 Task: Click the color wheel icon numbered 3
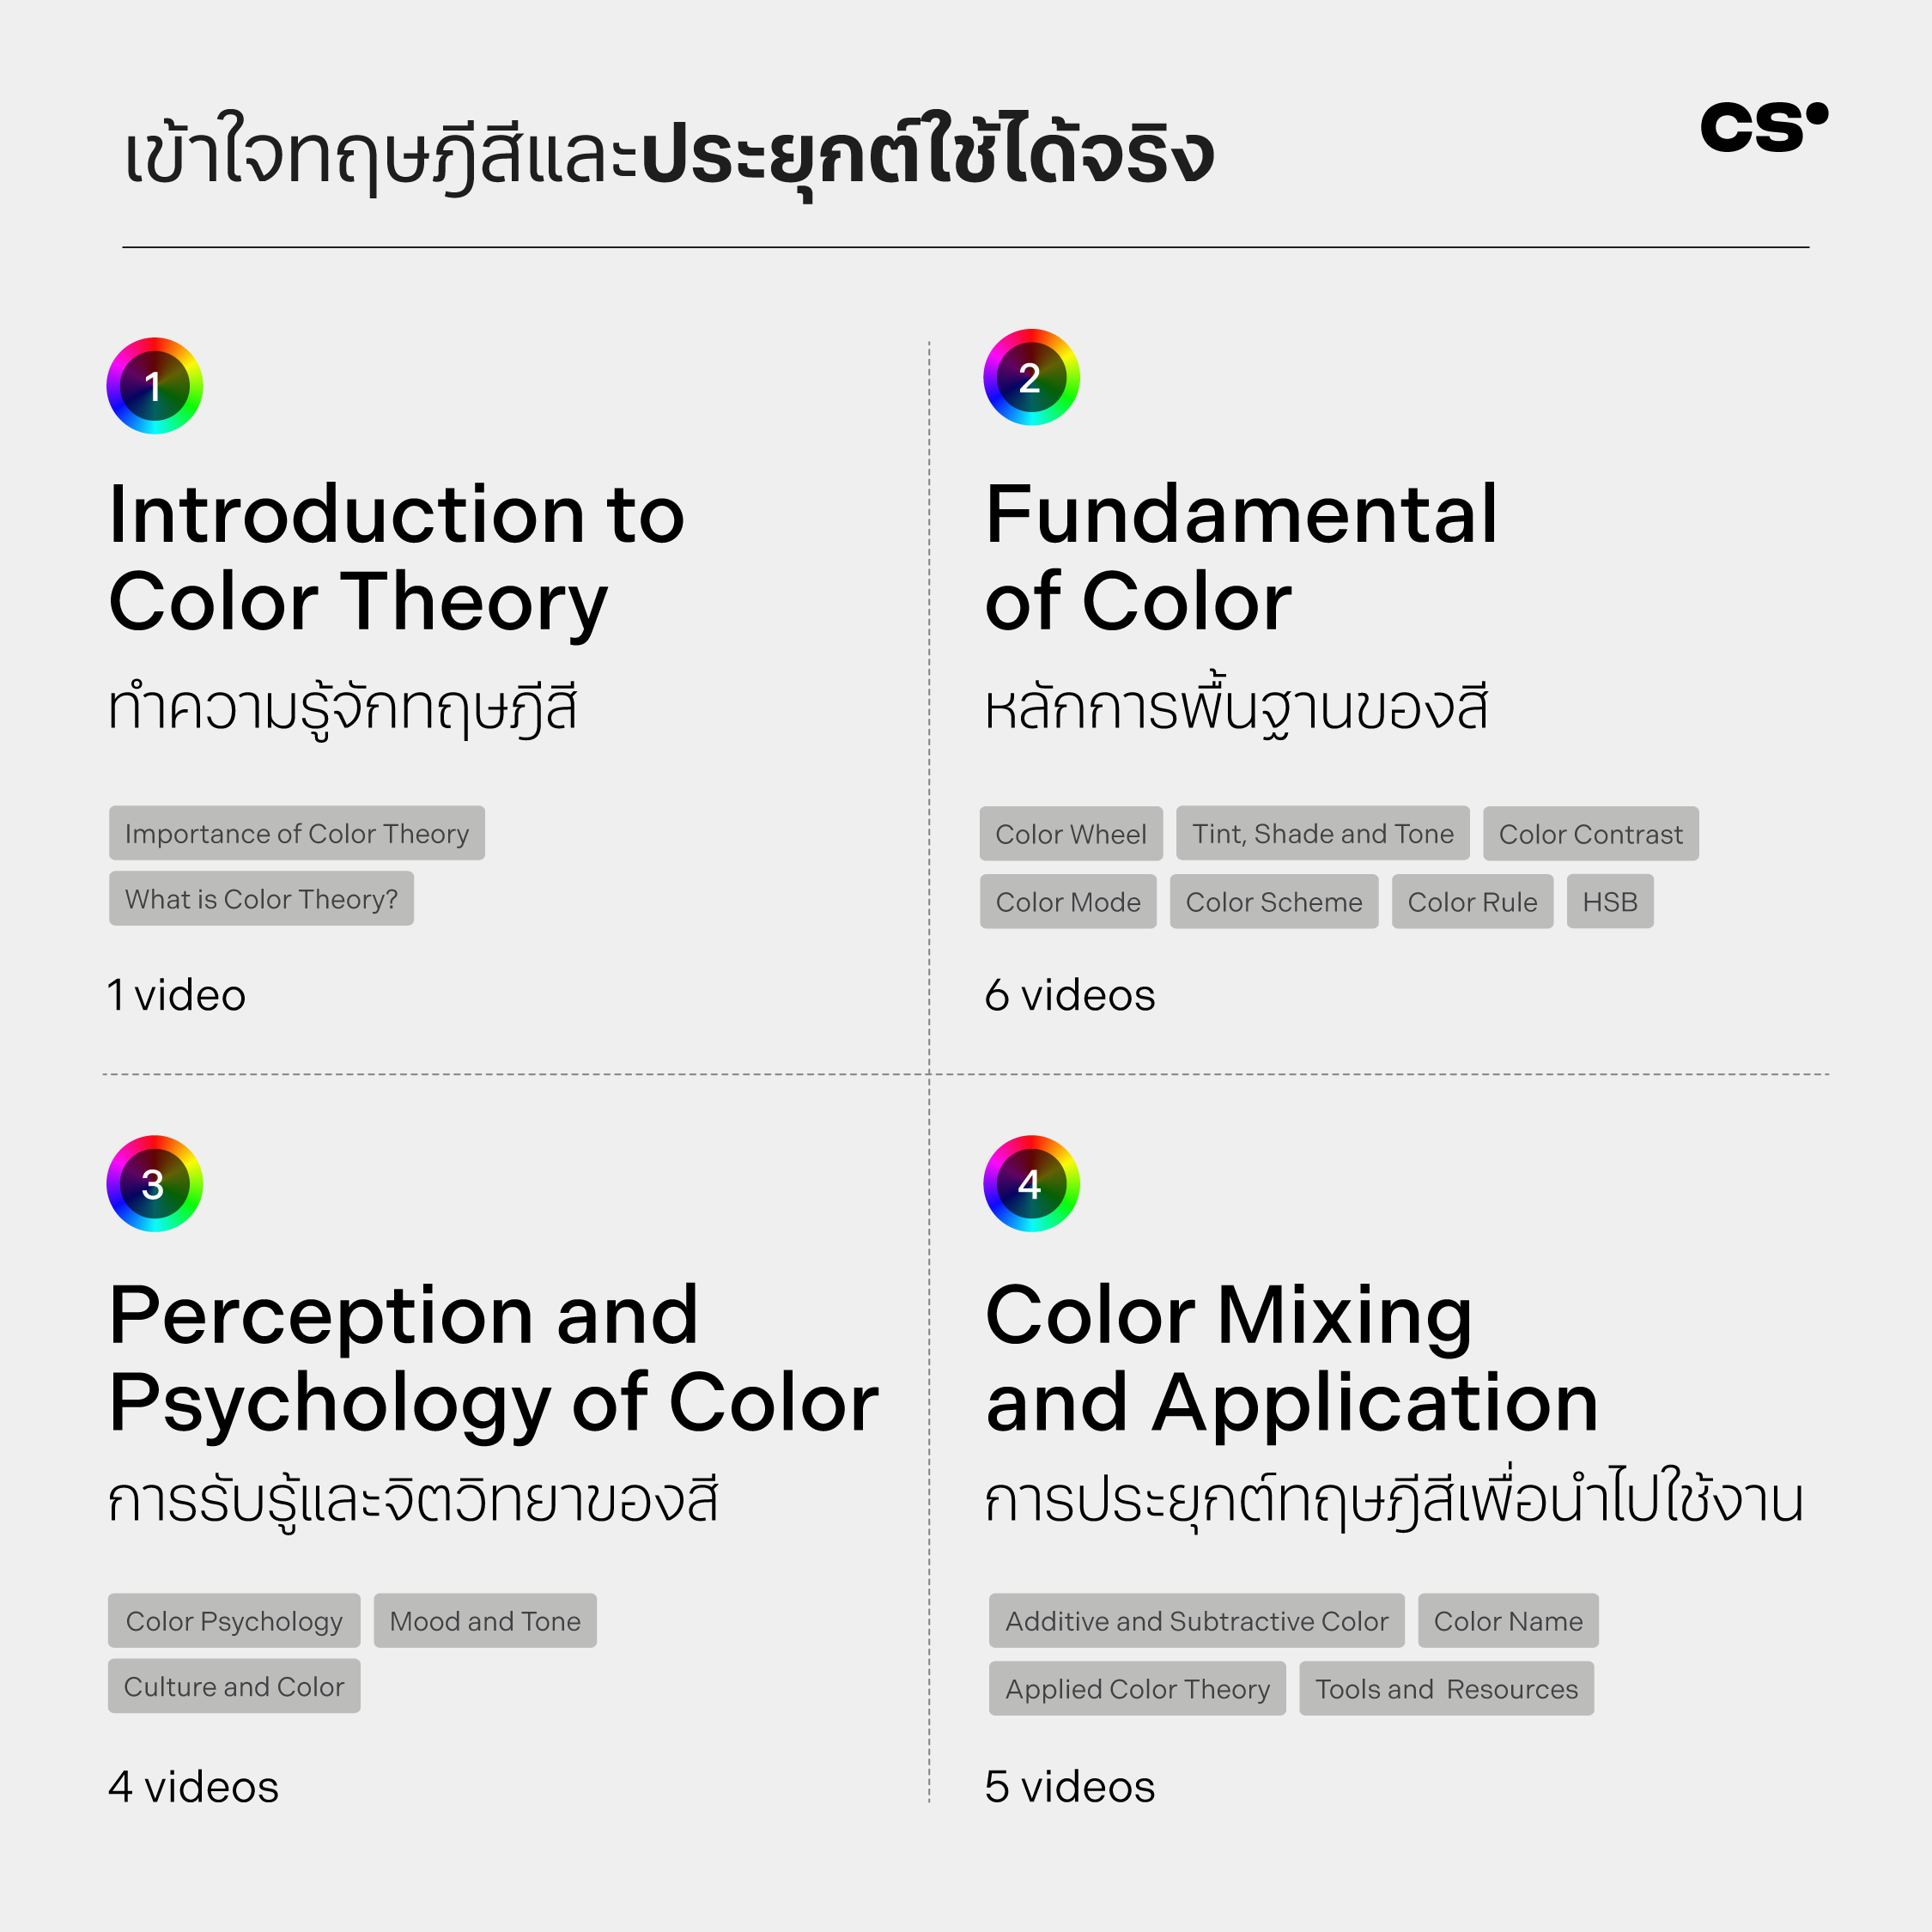(155, 1183)
